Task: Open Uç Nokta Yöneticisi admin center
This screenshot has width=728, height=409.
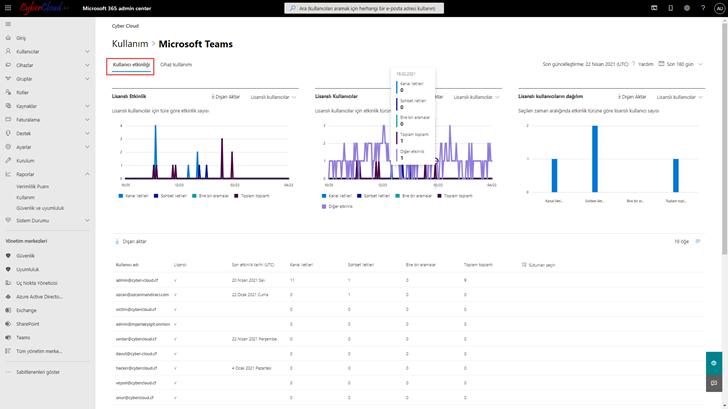Action: 37,283
